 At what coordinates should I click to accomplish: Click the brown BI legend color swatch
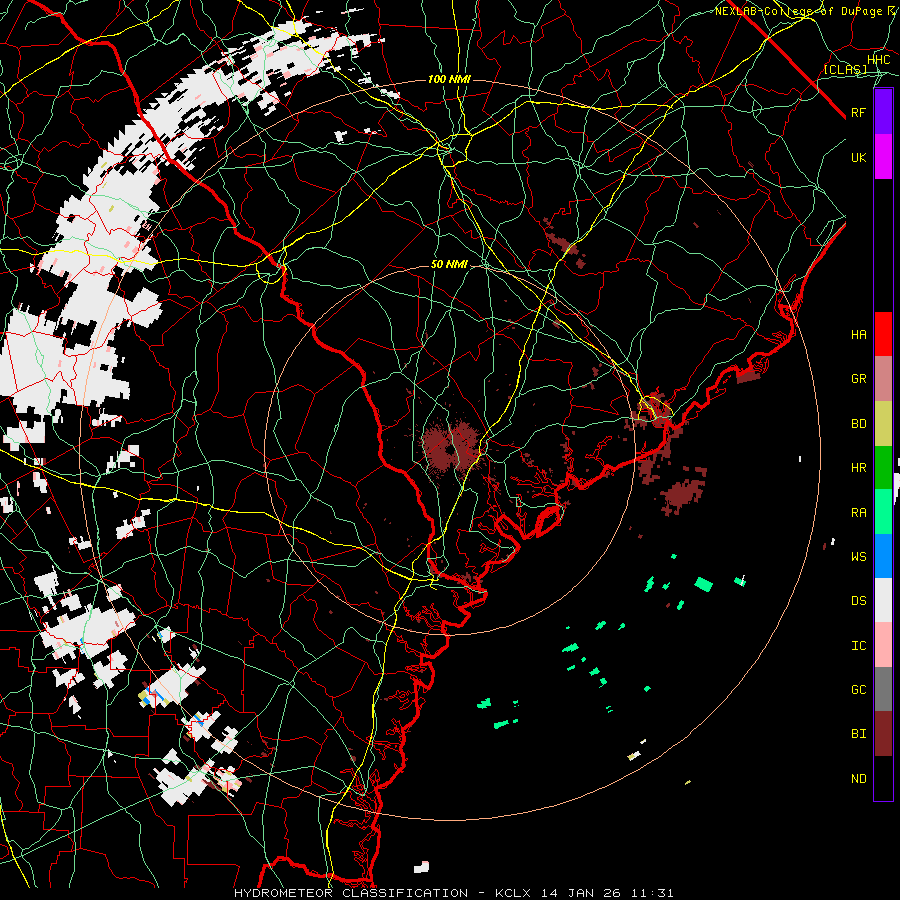click(883, 734)
